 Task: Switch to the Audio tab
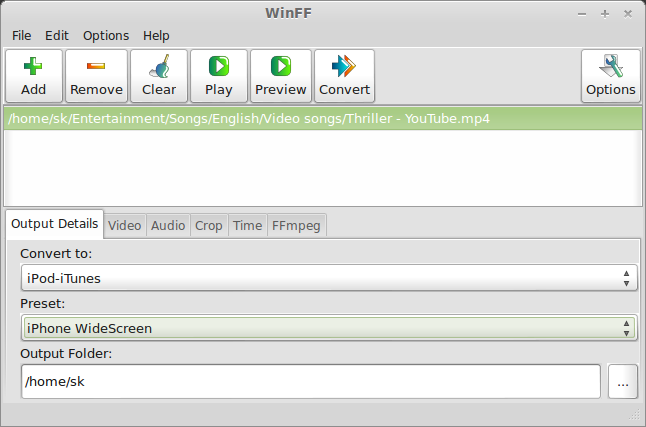[x=168, y=225]
